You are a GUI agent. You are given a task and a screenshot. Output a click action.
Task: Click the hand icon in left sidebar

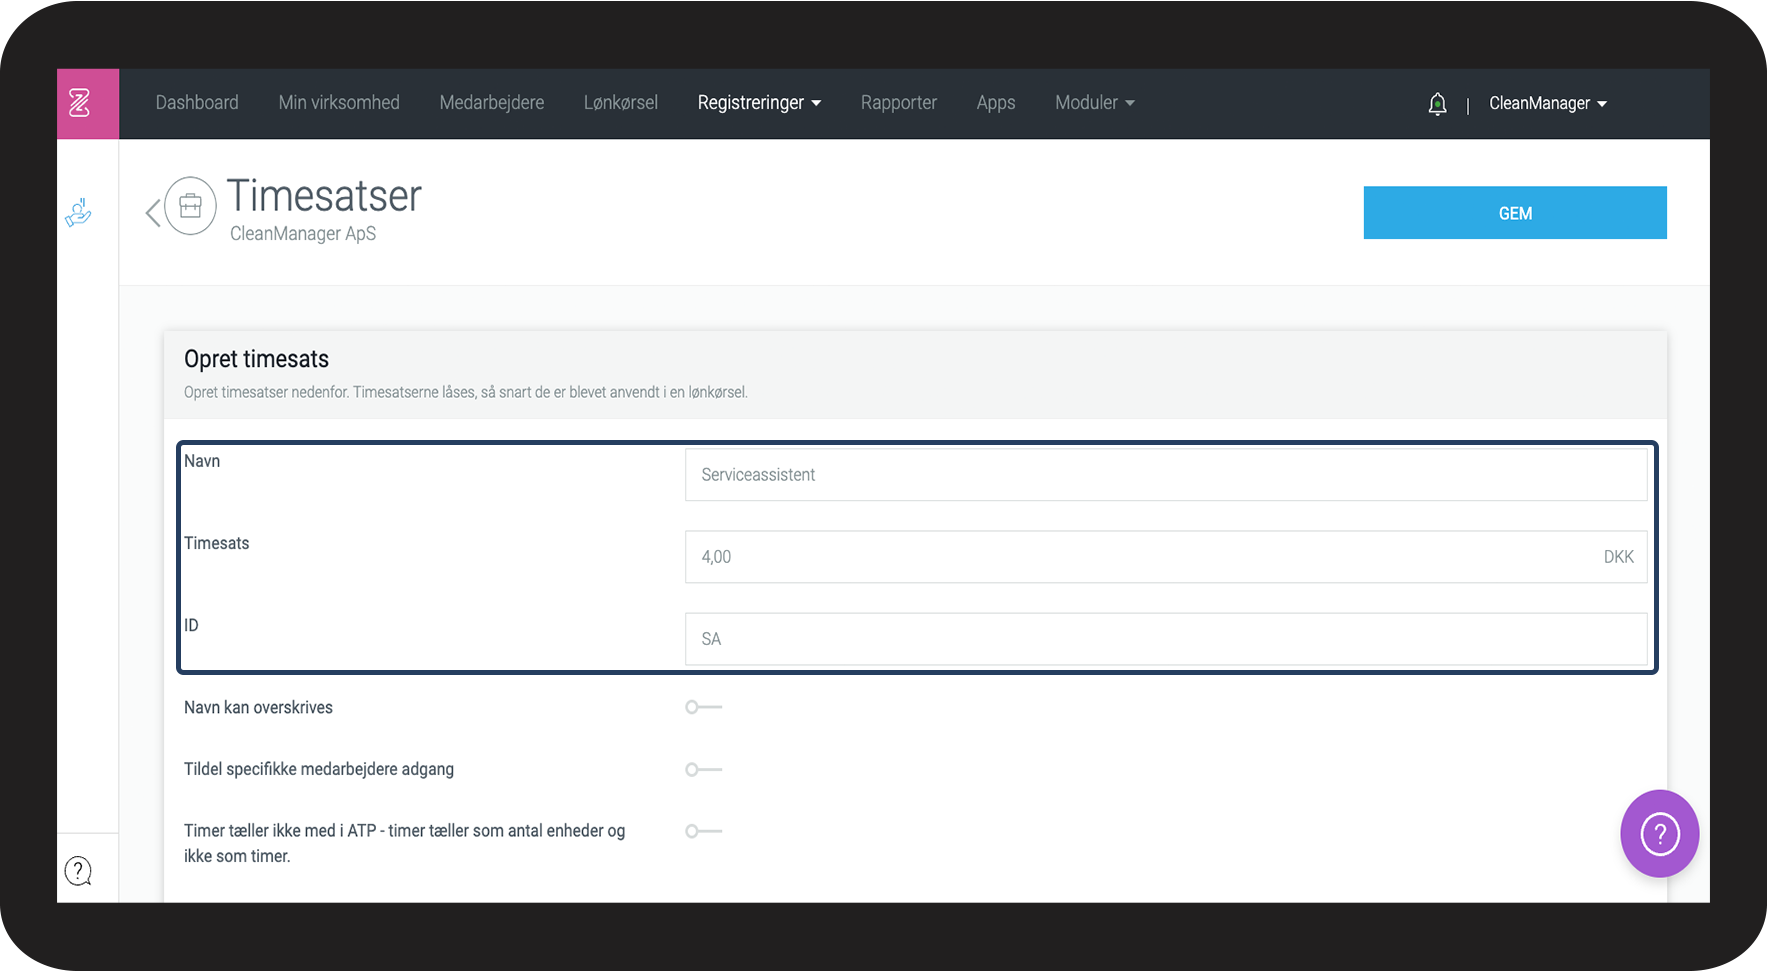pyautogui.click(x=79, y=212)
